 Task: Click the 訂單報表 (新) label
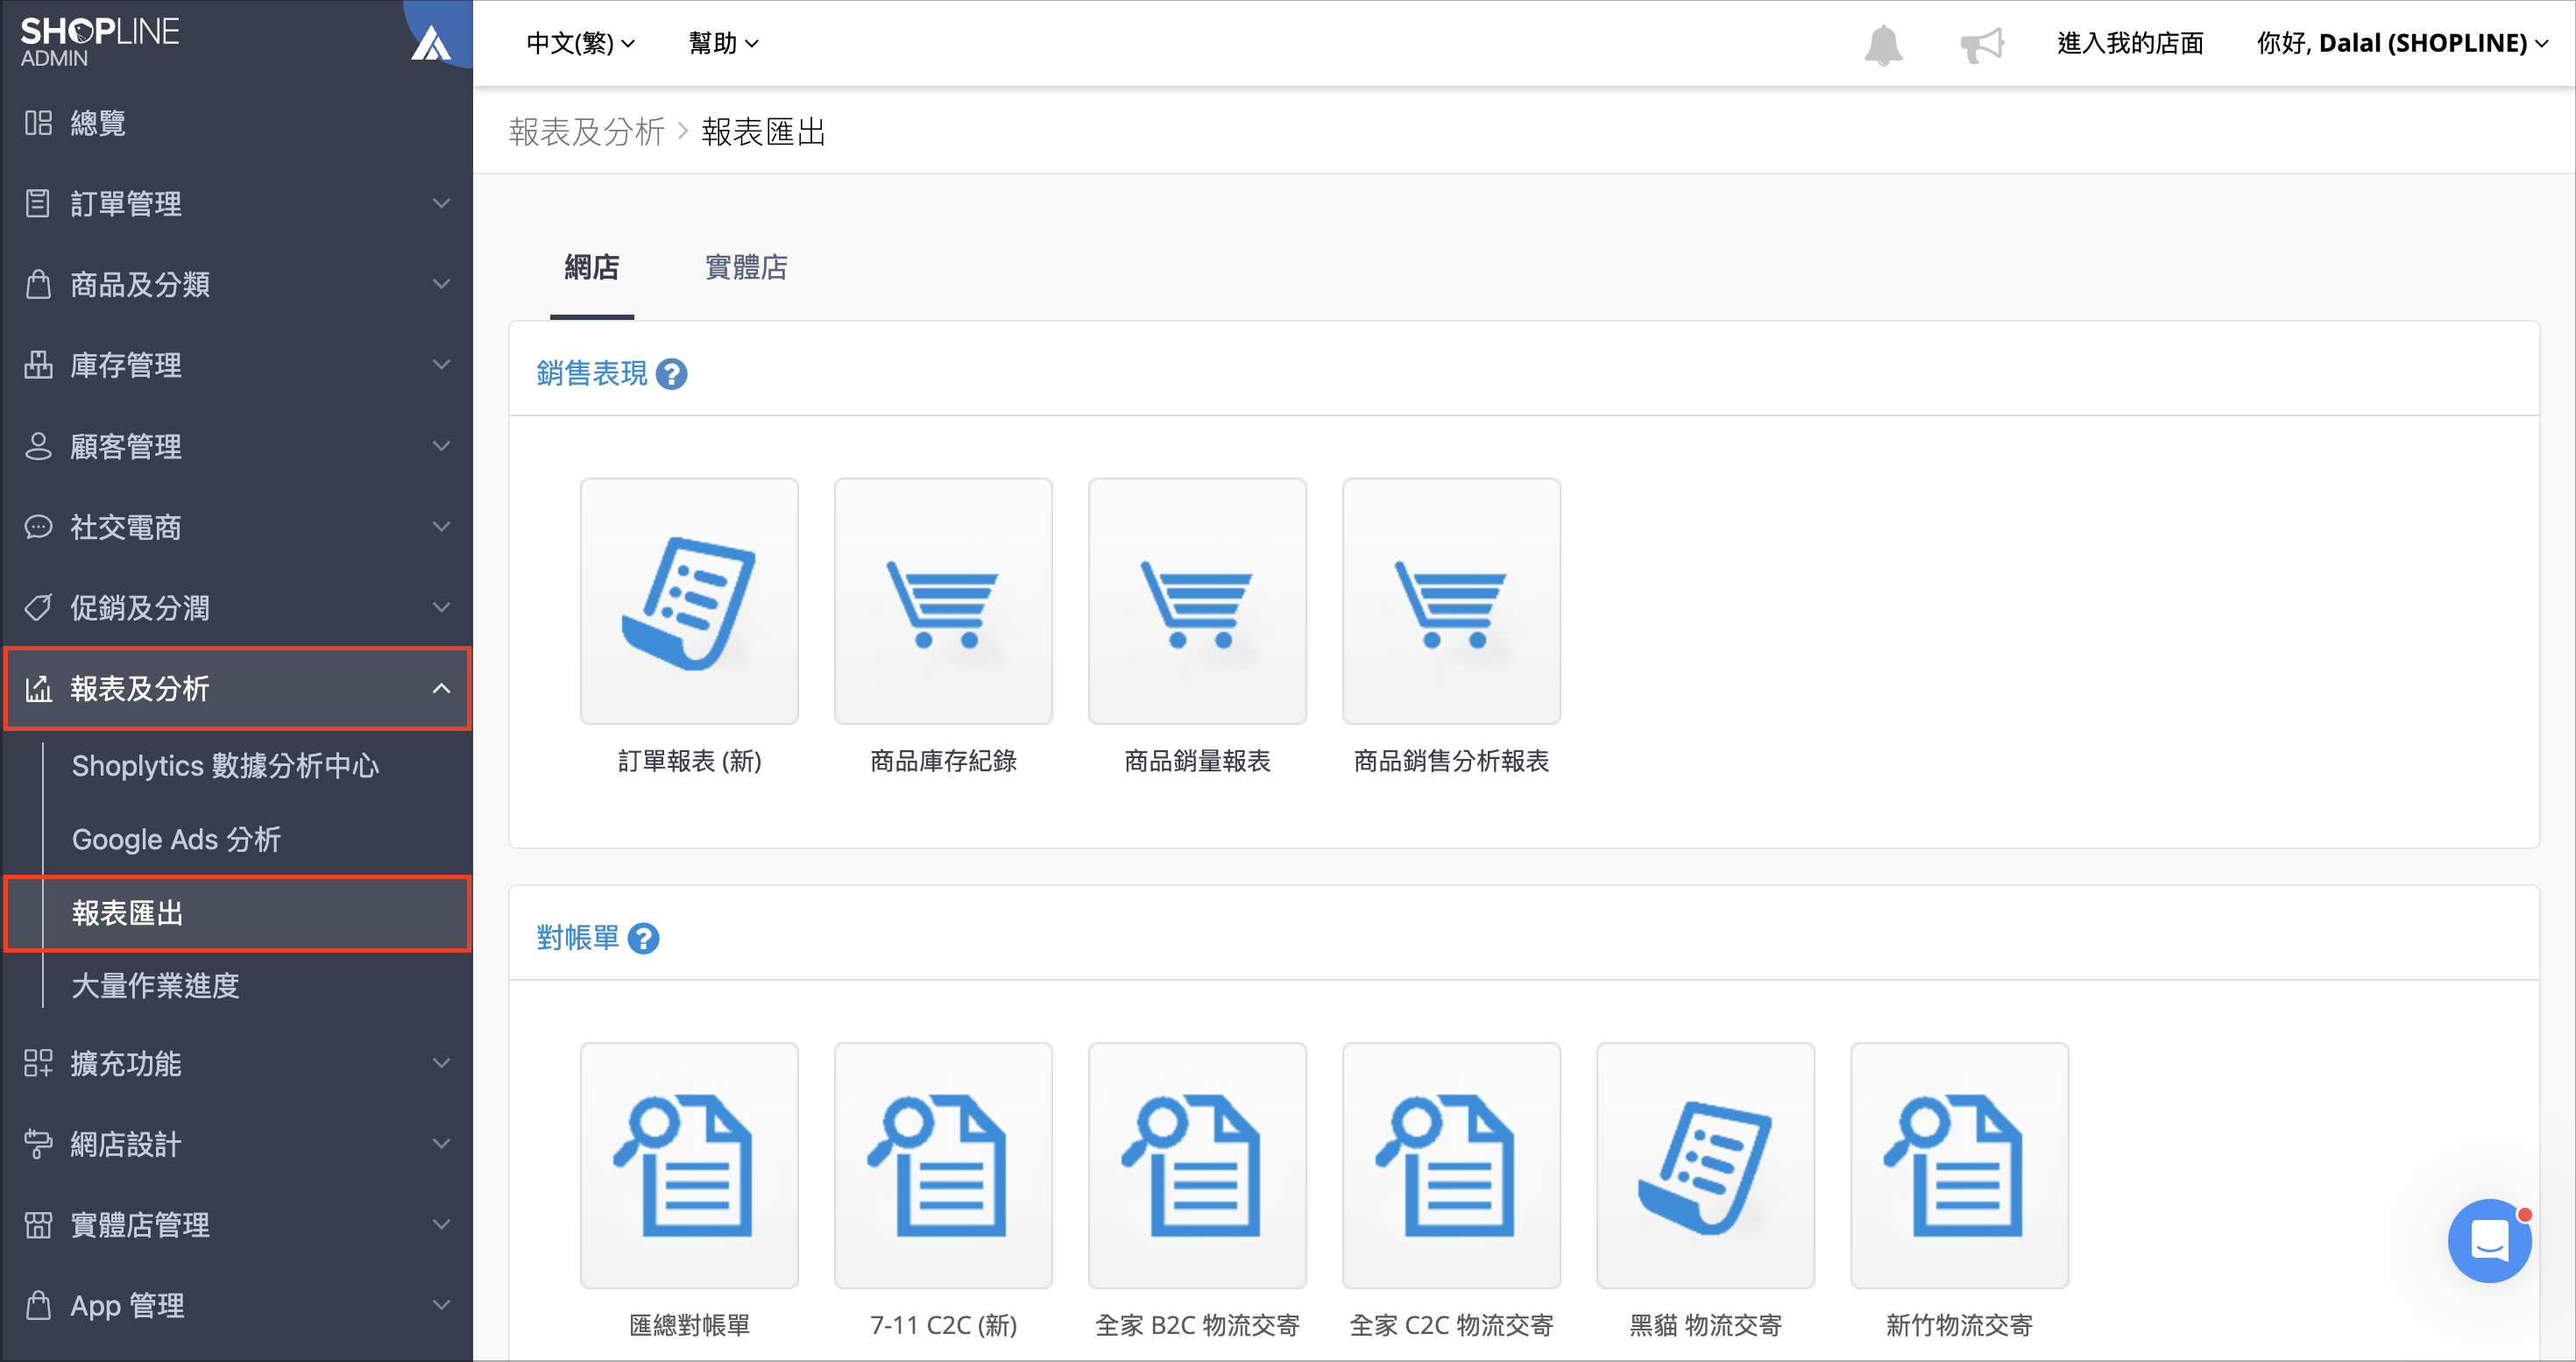(689, 762)
